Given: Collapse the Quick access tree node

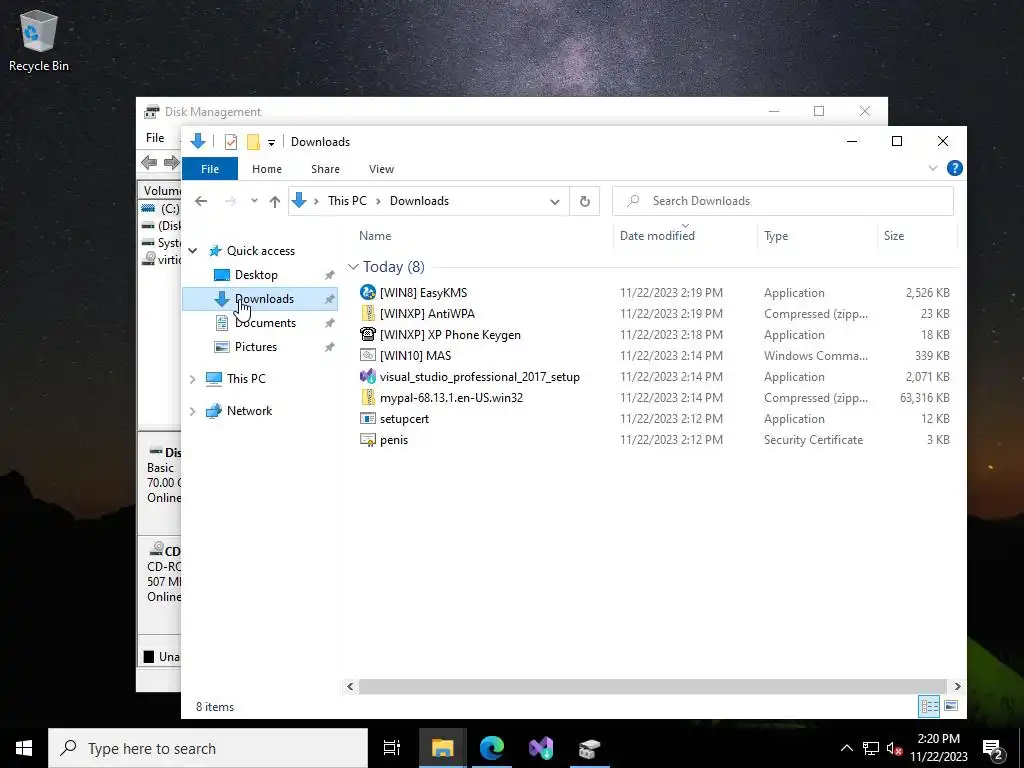Looking at the screenshot, I should [193, 251].
